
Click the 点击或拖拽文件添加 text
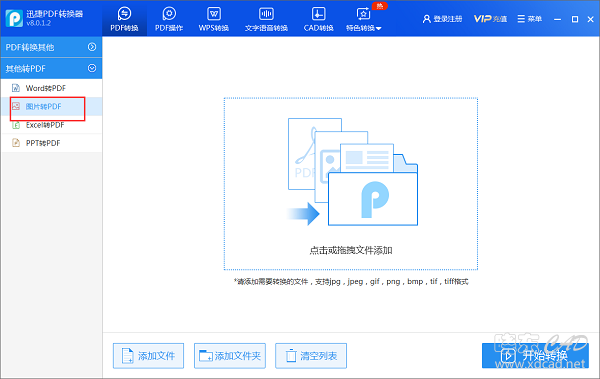351,250
